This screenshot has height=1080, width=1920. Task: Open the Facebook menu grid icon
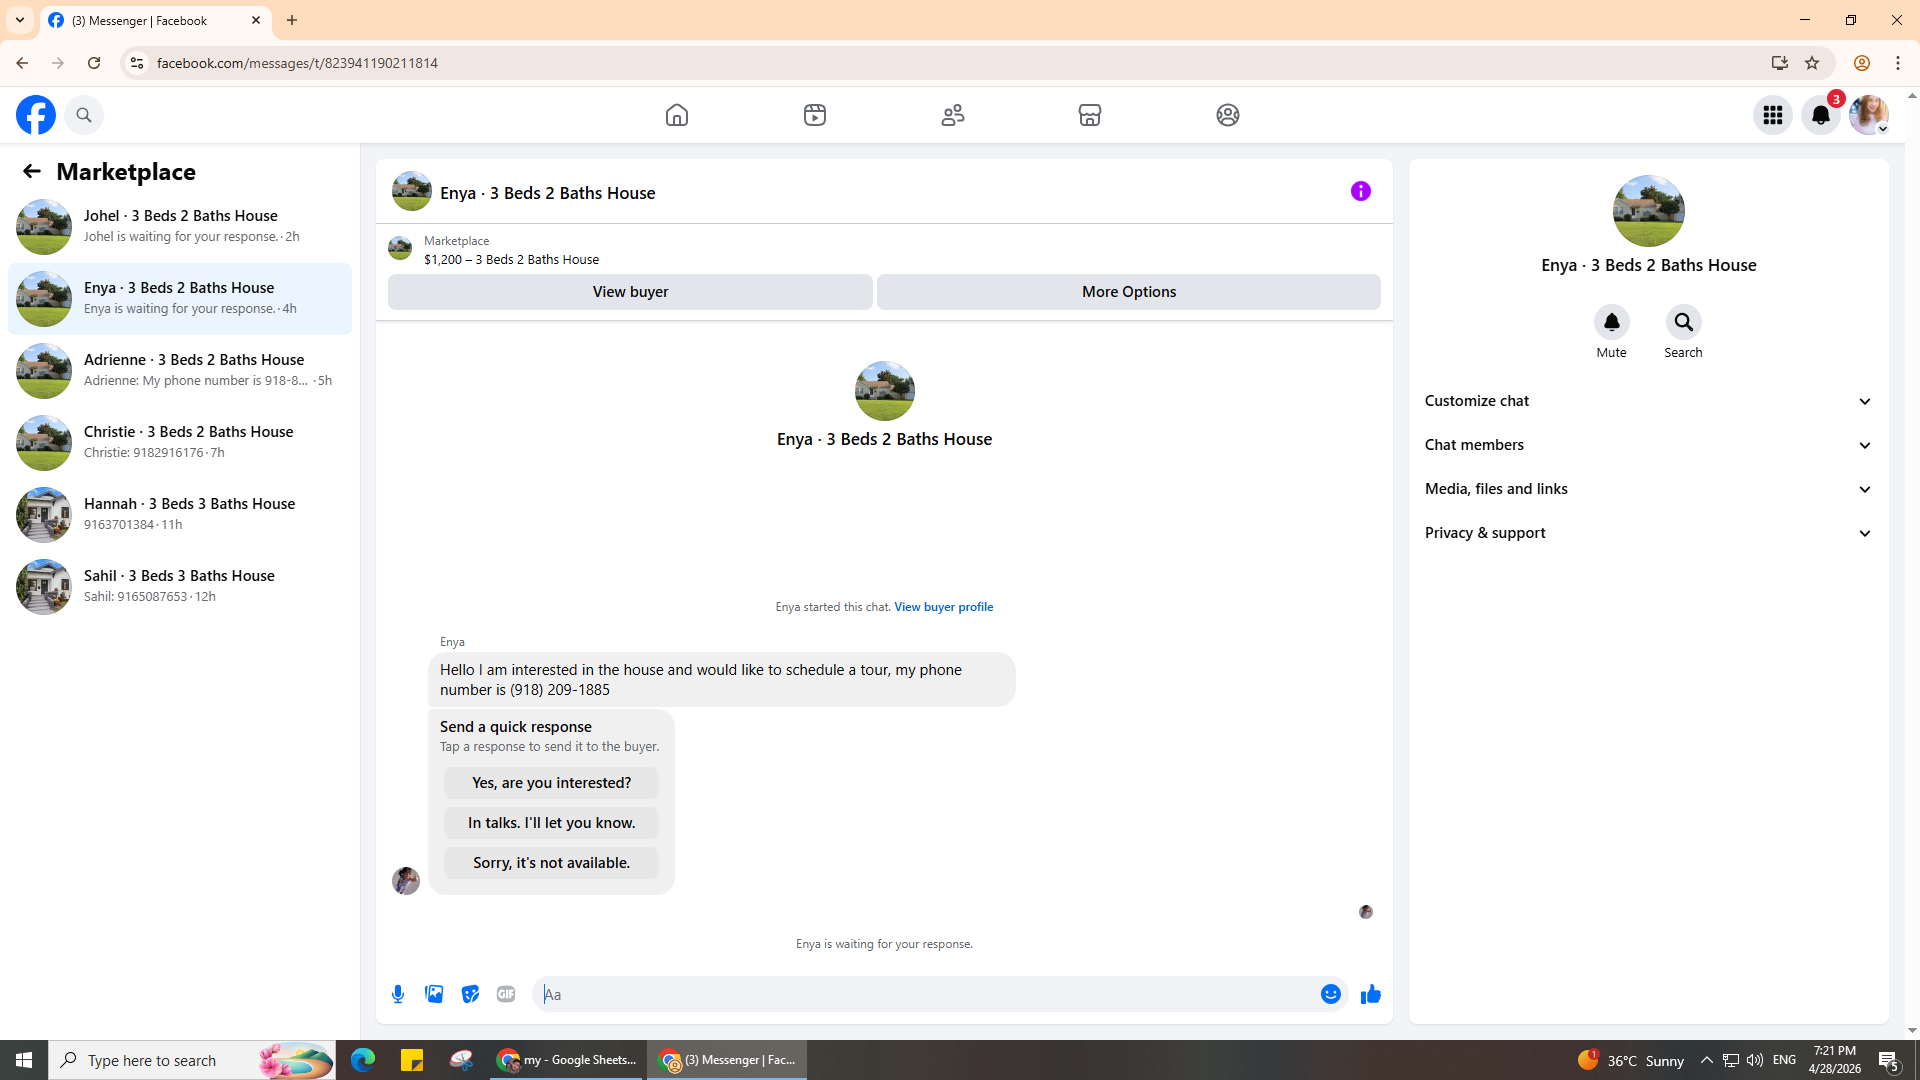tap(1773, 115)
